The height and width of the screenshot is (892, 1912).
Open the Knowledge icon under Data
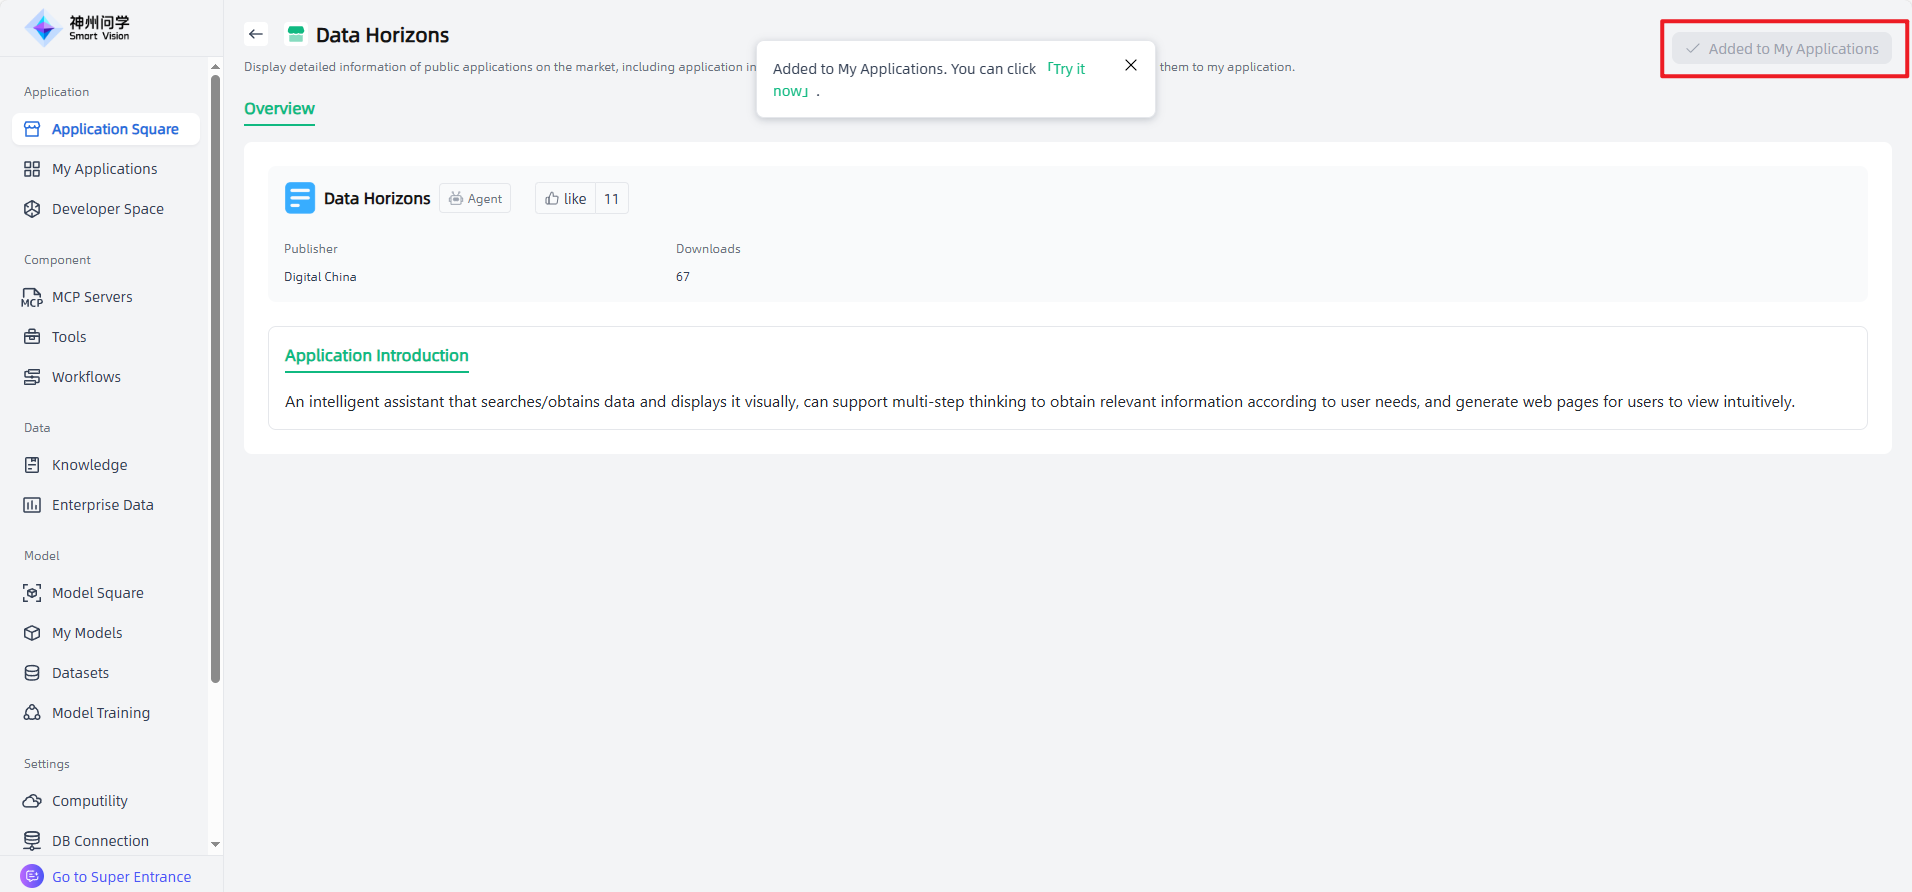32,465
